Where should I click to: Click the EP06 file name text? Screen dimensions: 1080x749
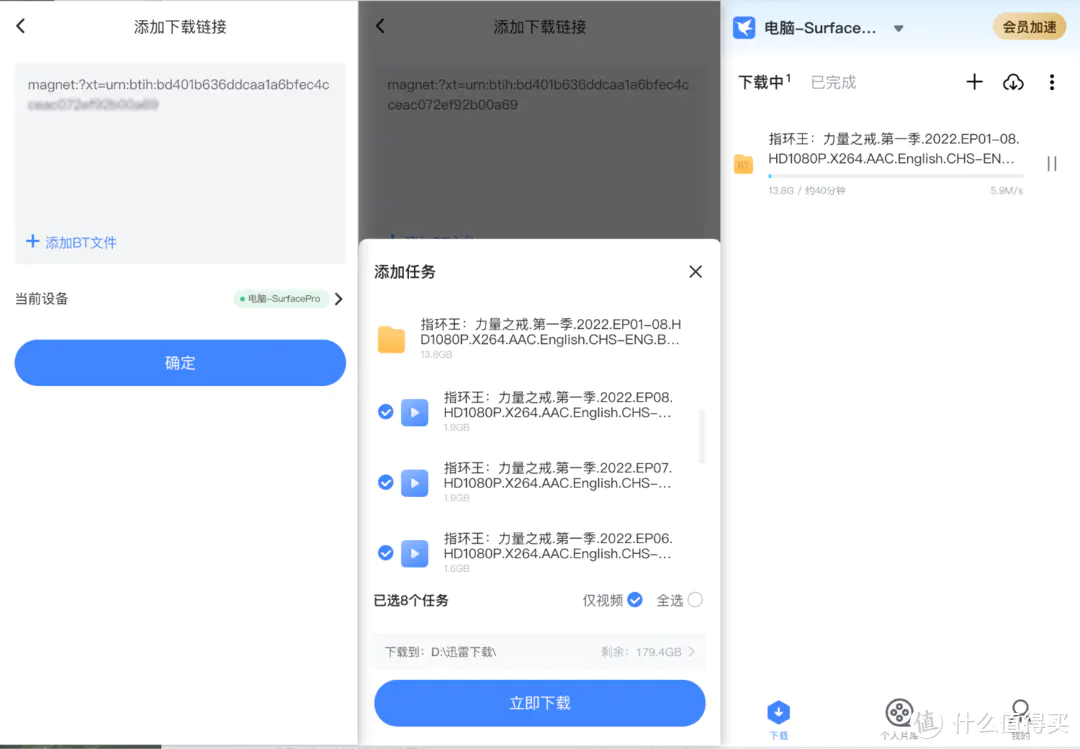(558, 545)
